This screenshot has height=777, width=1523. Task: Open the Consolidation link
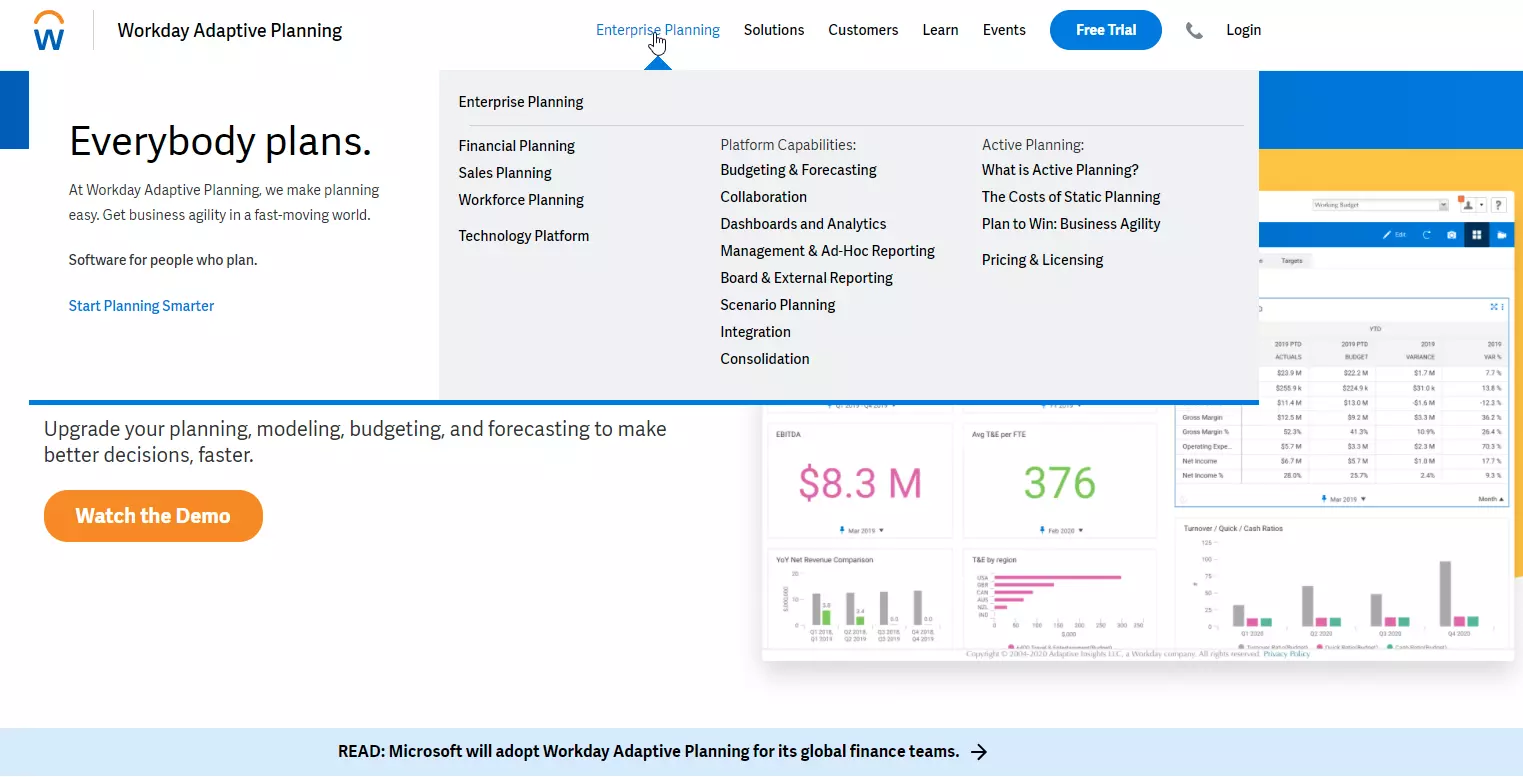pos(765,359)
